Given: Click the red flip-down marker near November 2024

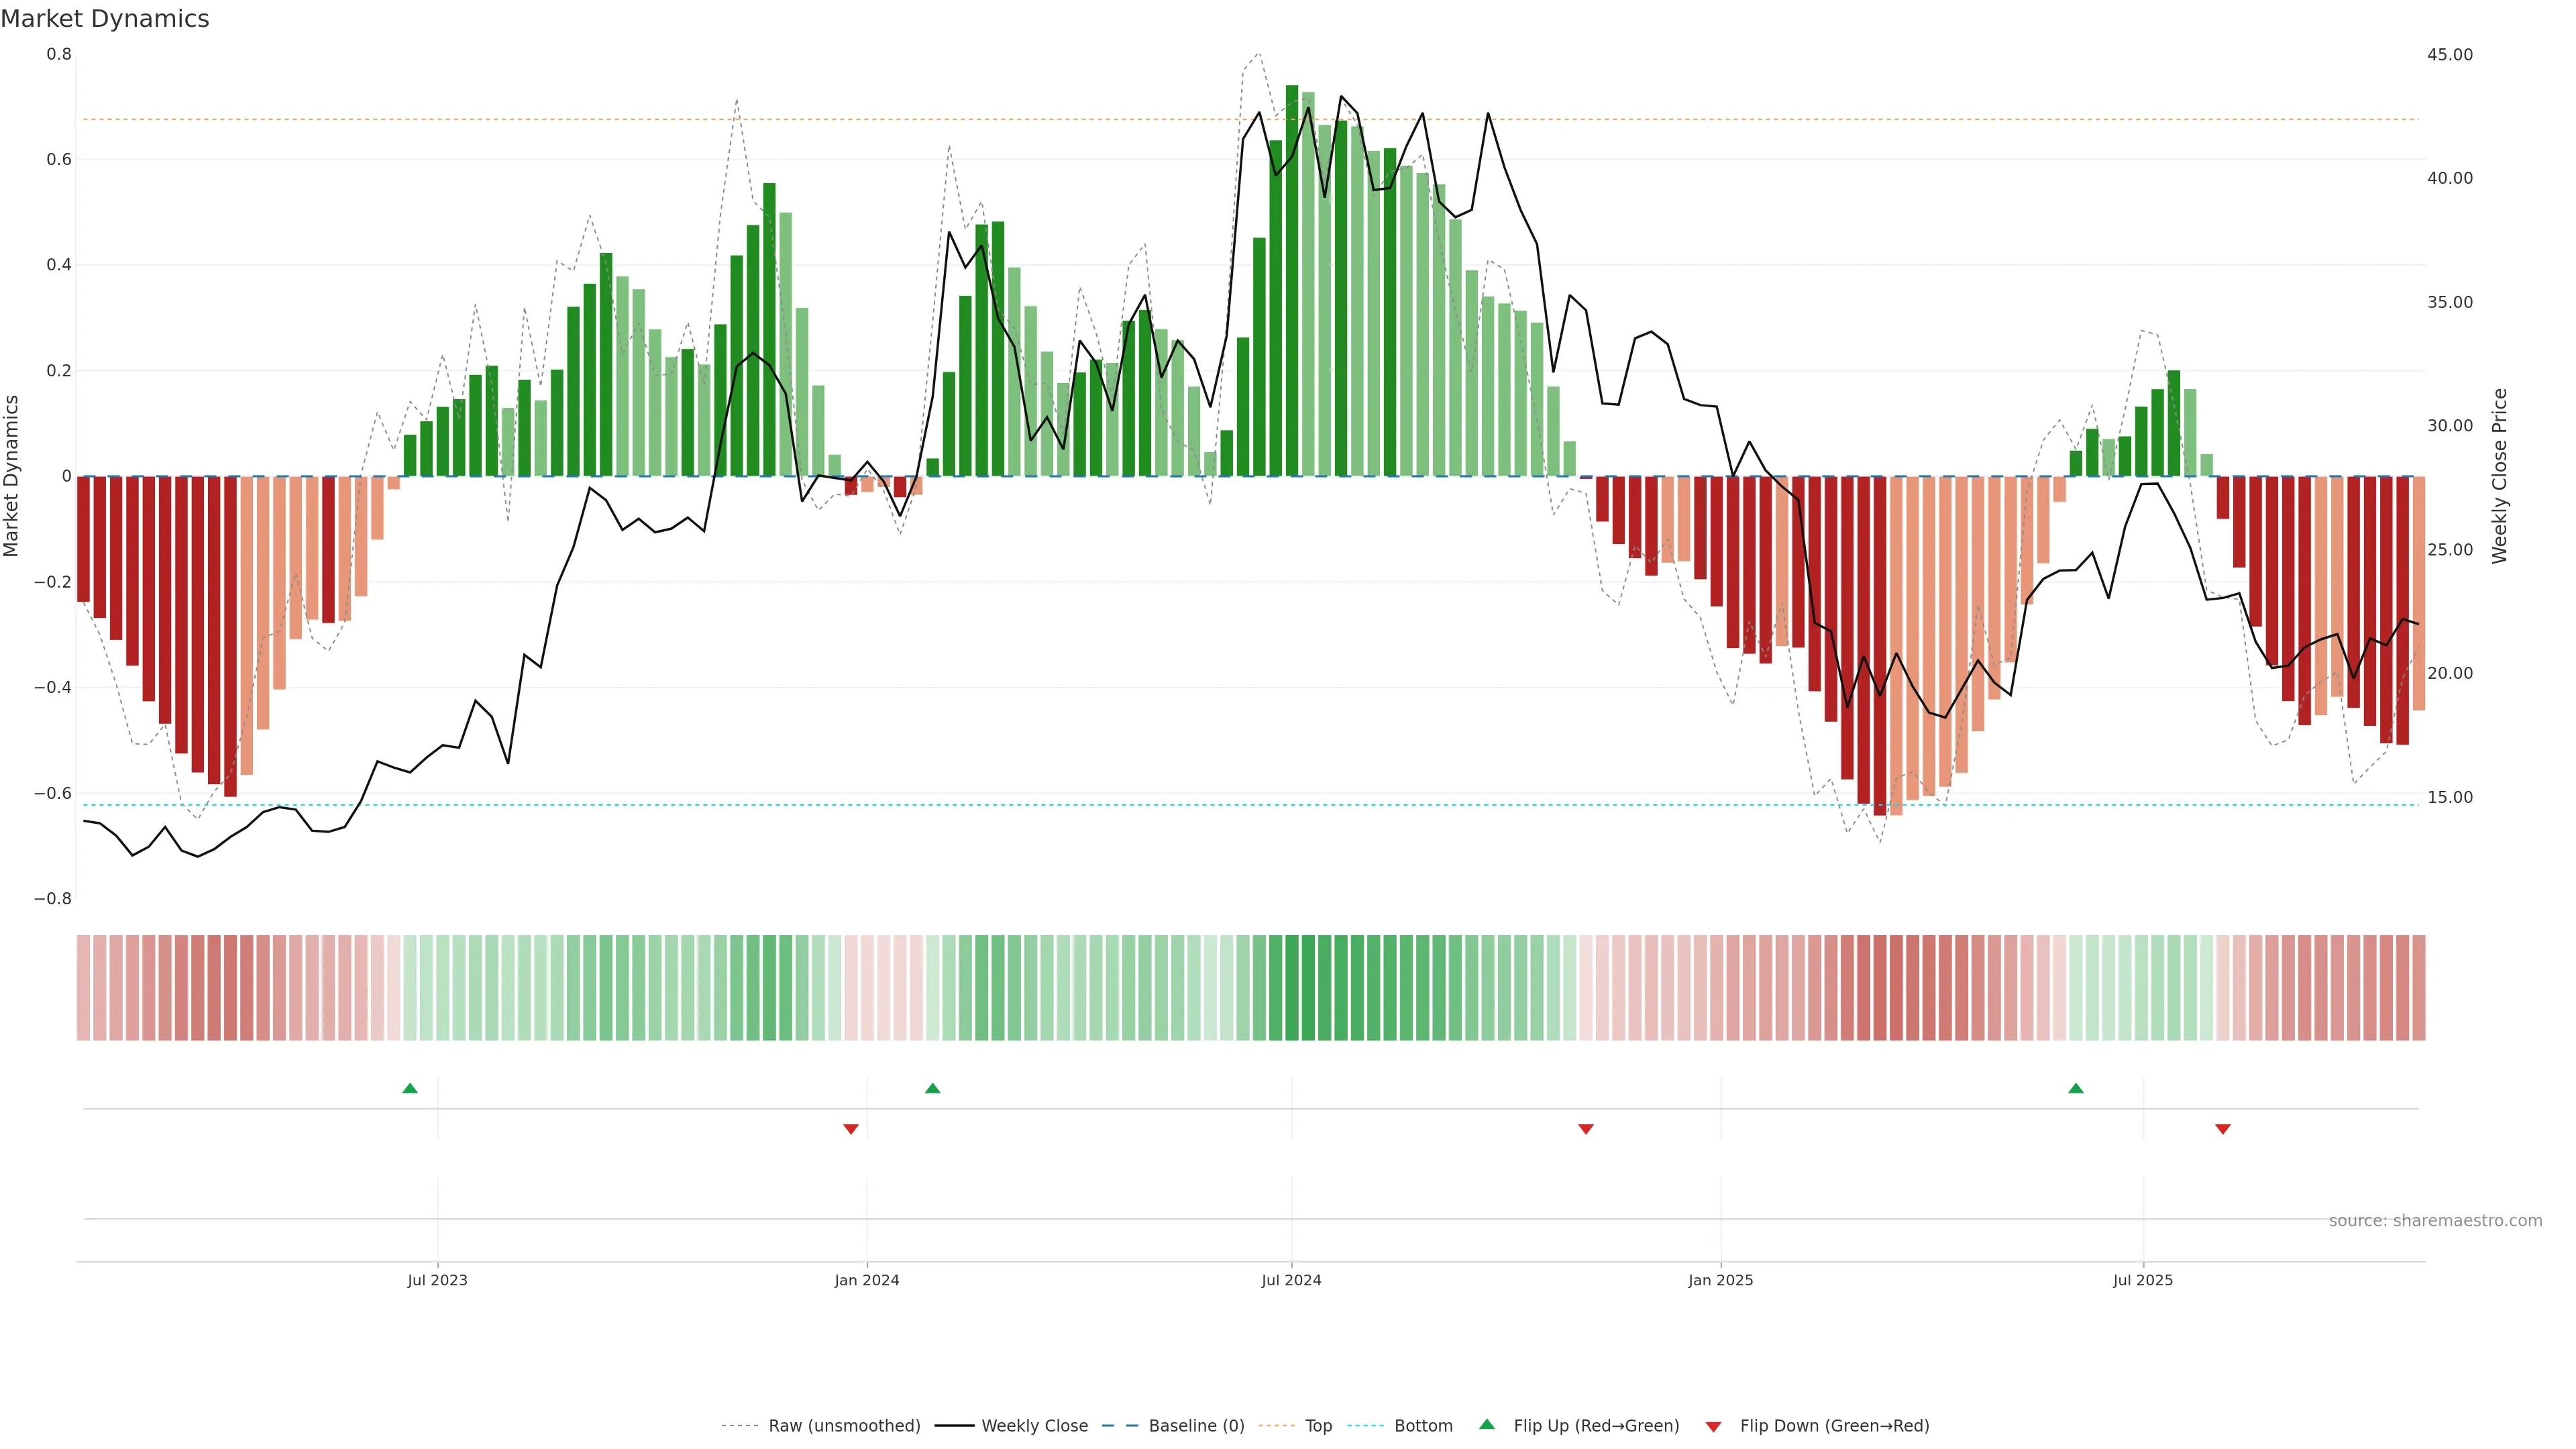Looking at the screenshot, I should click(x=1586, y=1129).
